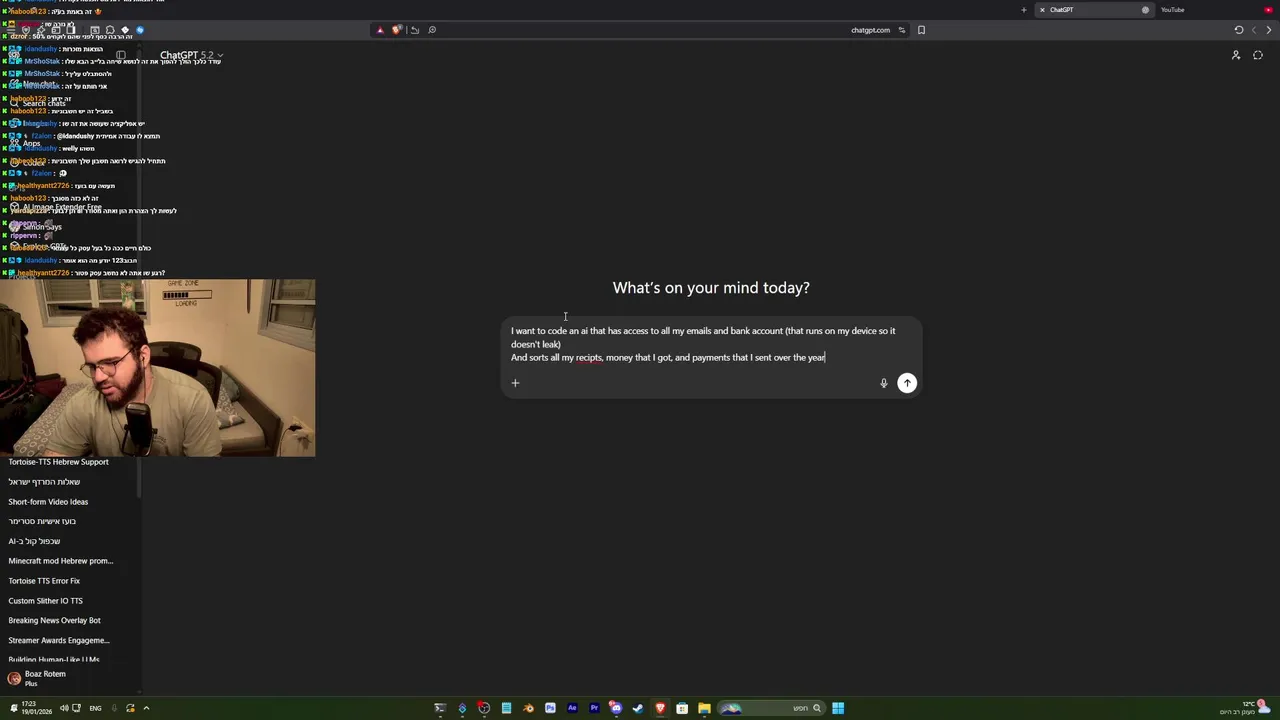Open Discord from the taskbar

(x=616, y=708)
